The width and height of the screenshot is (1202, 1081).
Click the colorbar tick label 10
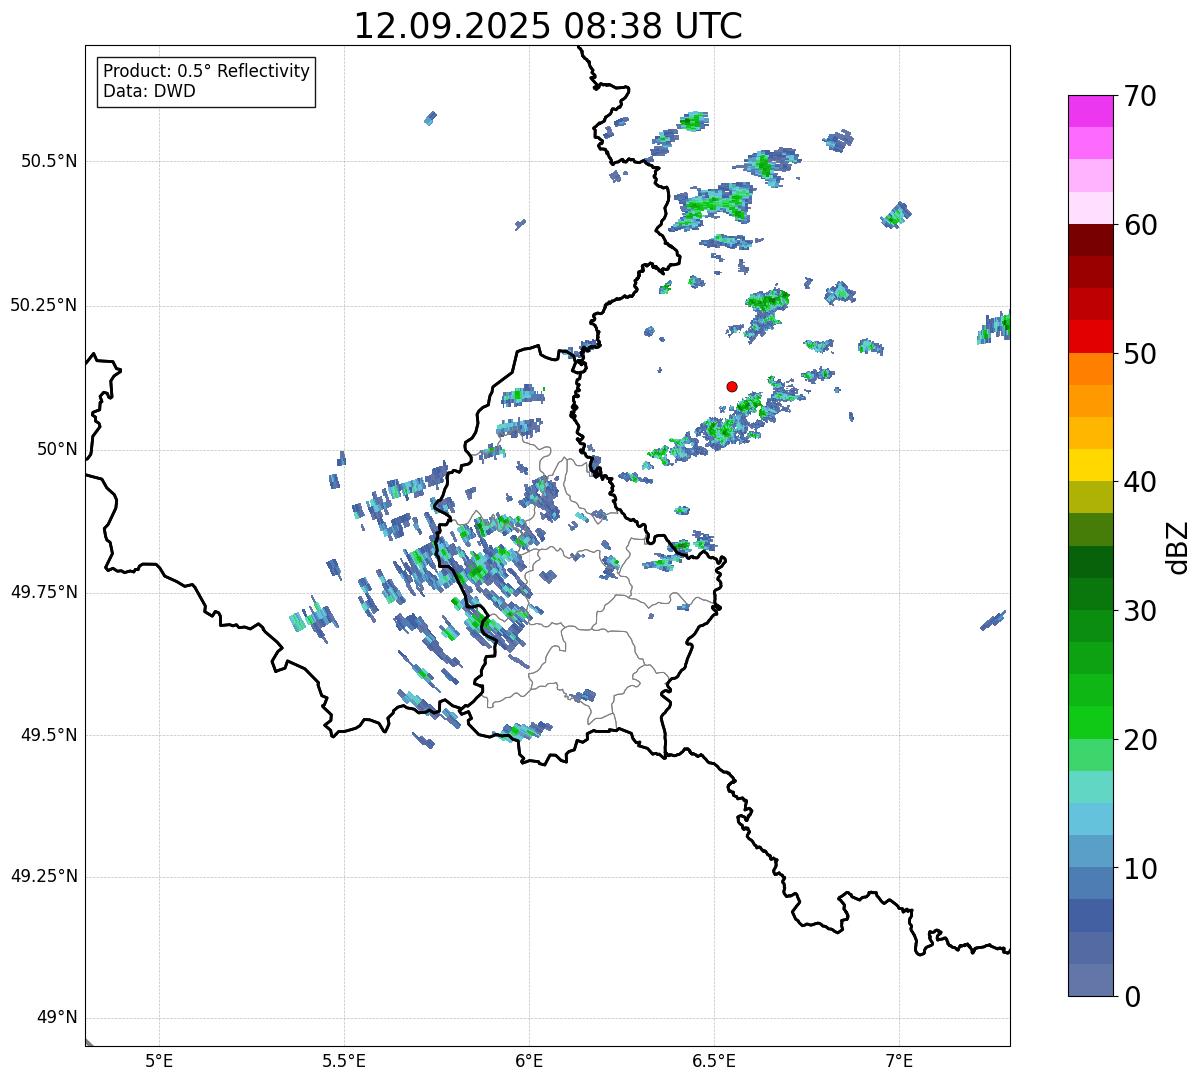click(1140, 868)
